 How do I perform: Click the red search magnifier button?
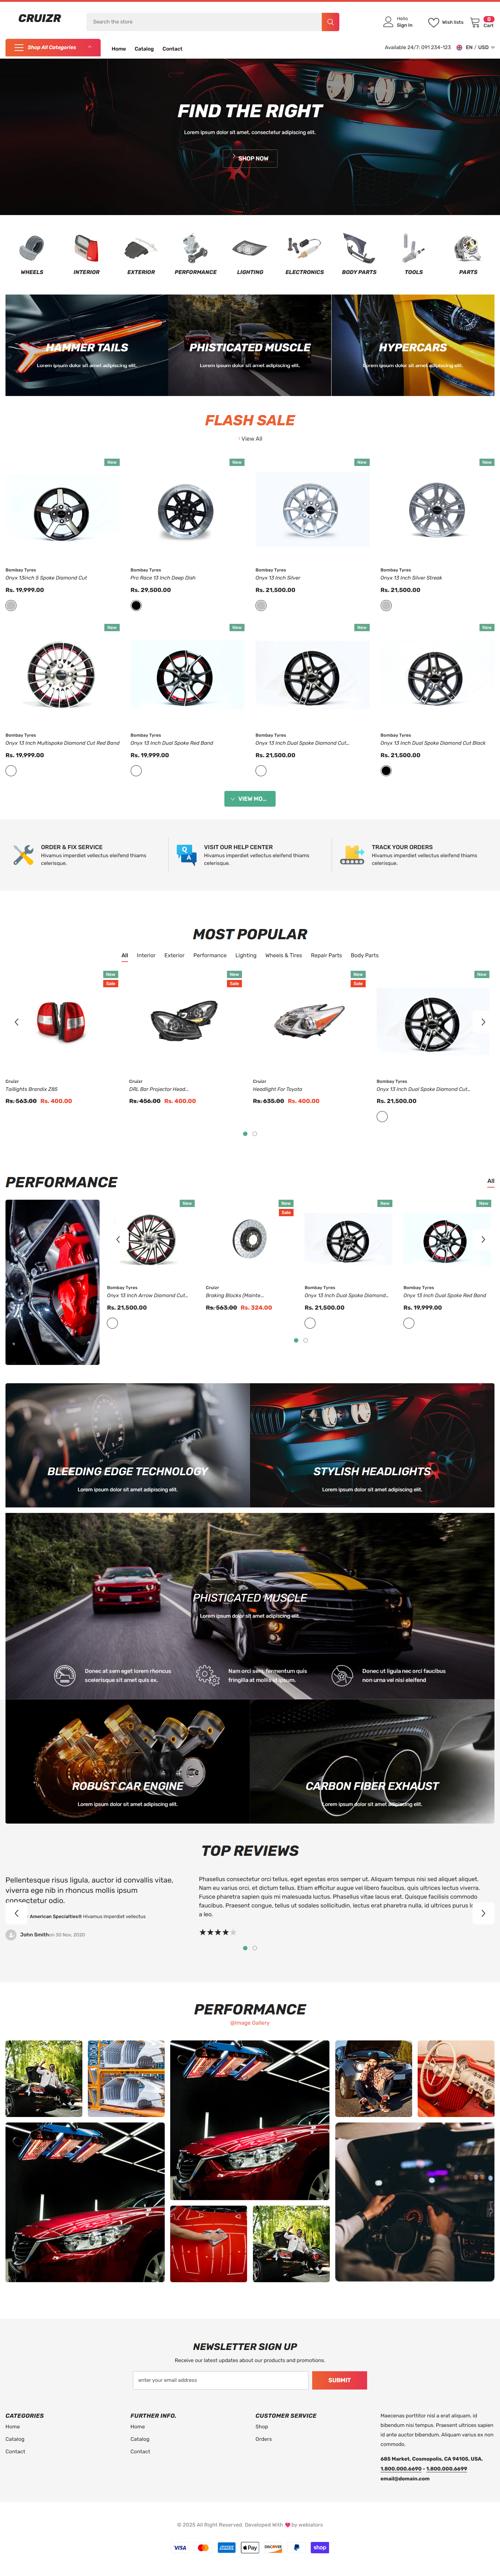[x=330, y=21]
